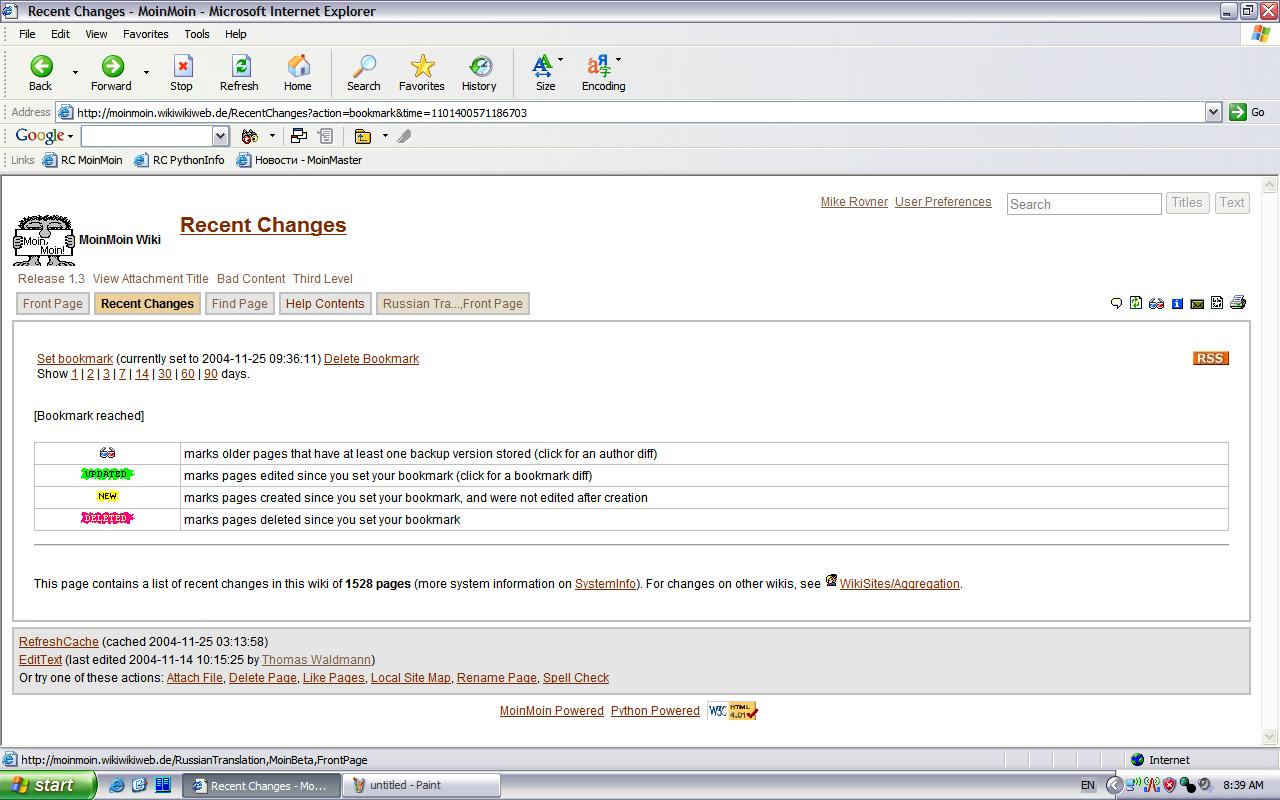Click the Google toolbar popup blocker windows icon

(298, 136)
